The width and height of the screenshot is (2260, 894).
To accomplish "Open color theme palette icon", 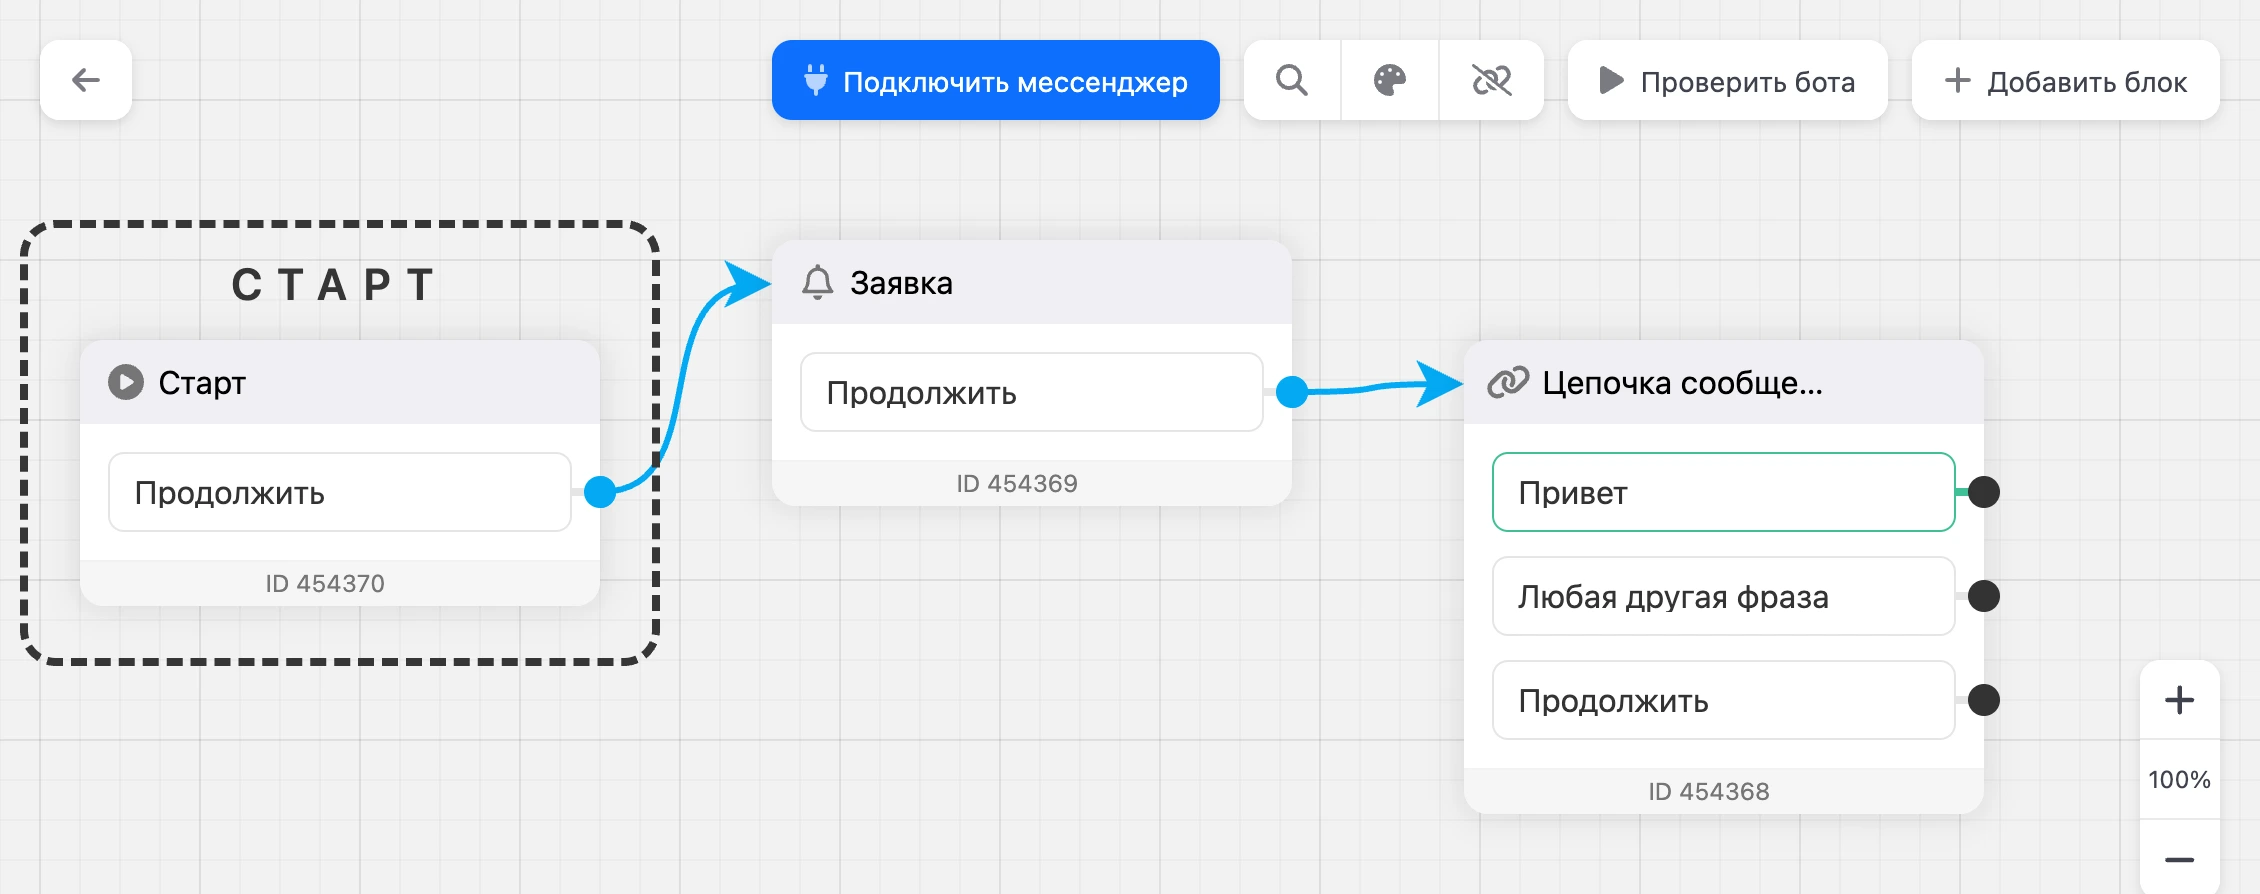I will tap(1390, 80).
